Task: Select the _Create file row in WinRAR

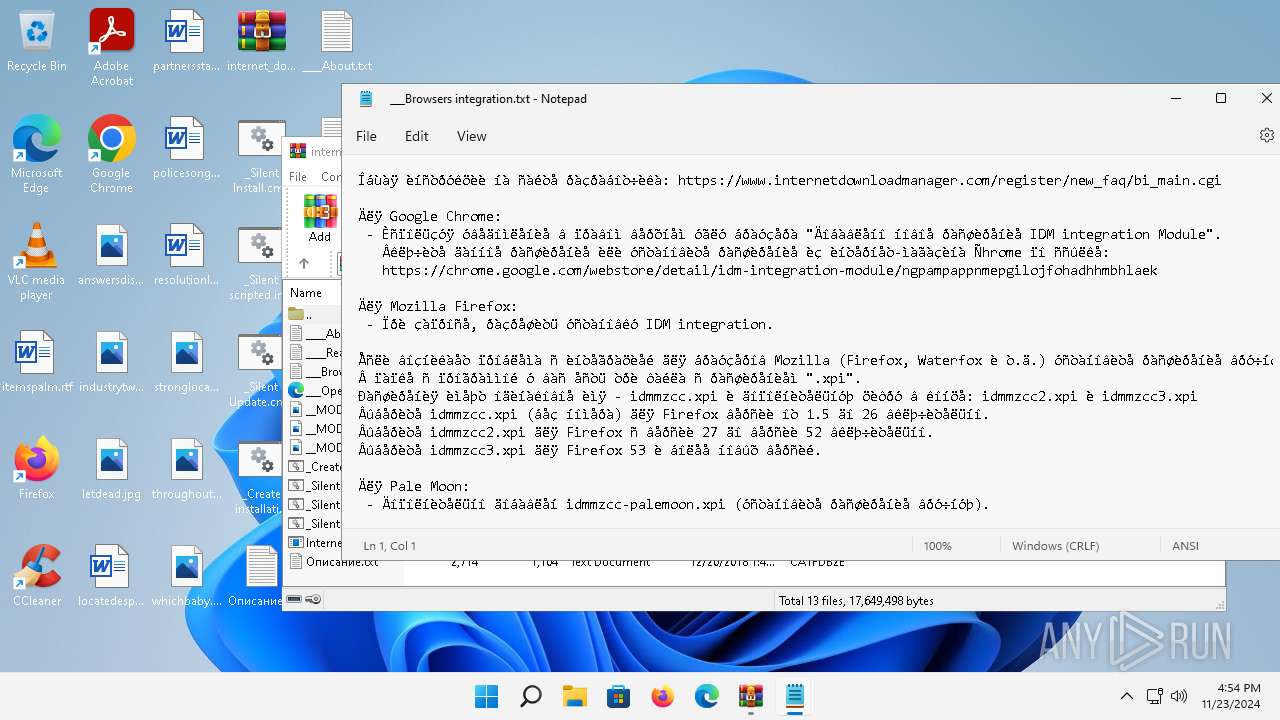Action: point(314,466)
